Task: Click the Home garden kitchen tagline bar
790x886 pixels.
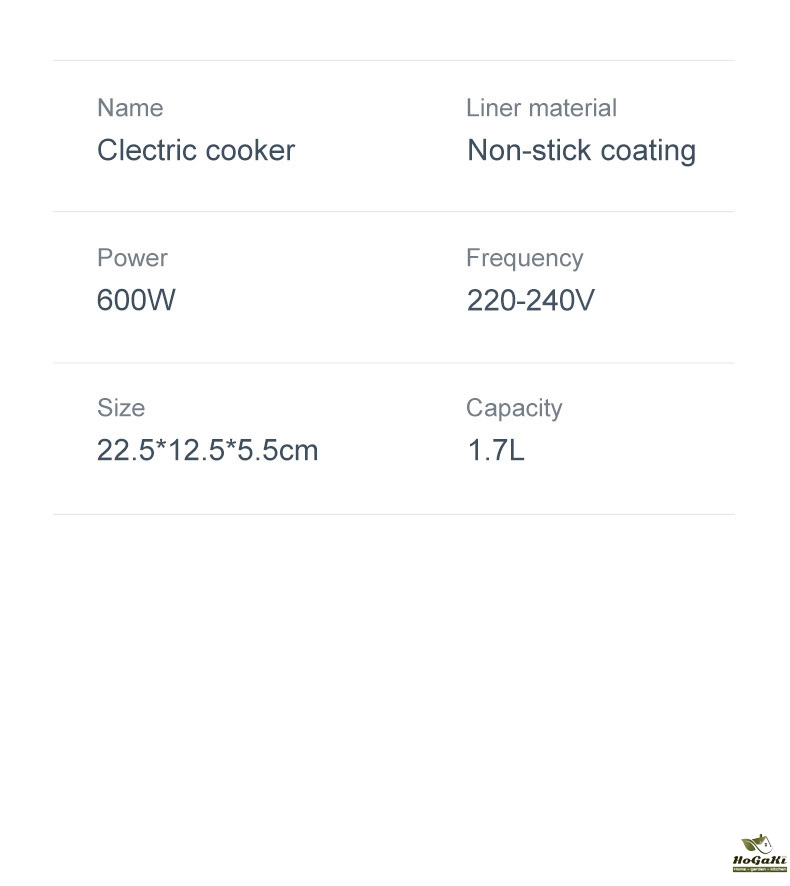Action: (759, 868)
